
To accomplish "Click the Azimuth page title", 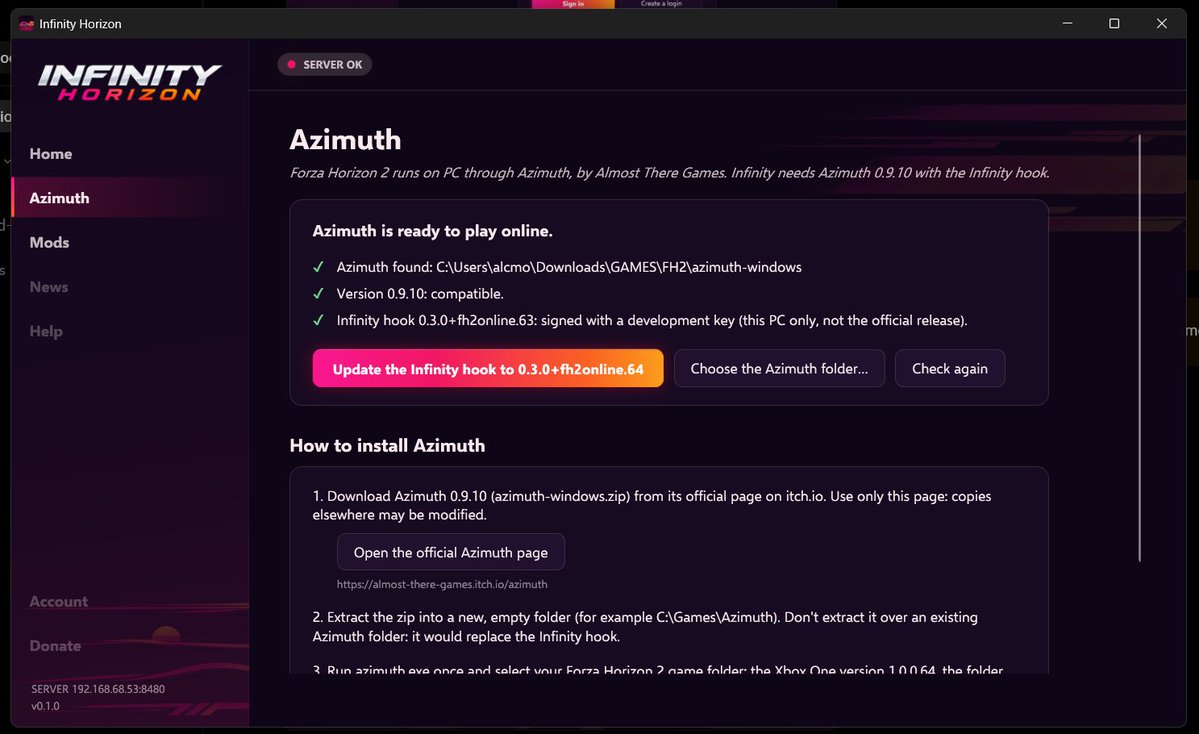I will [345, 140].
